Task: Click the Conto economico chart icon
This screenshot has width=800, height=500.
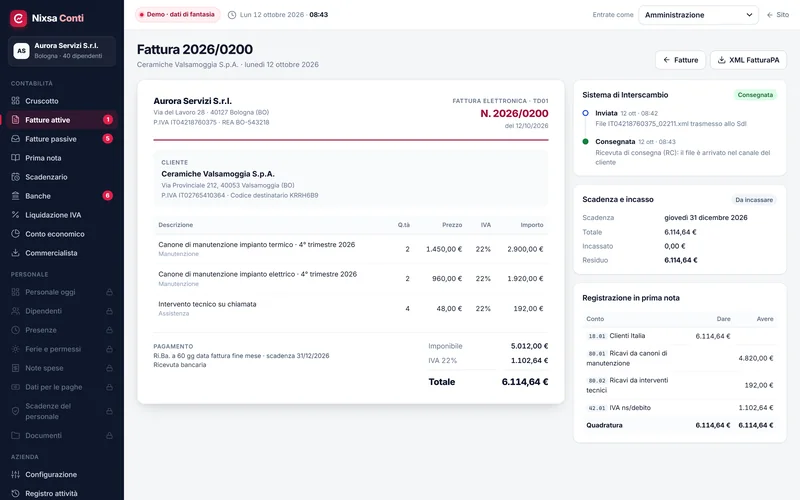Action: (16, 234)
